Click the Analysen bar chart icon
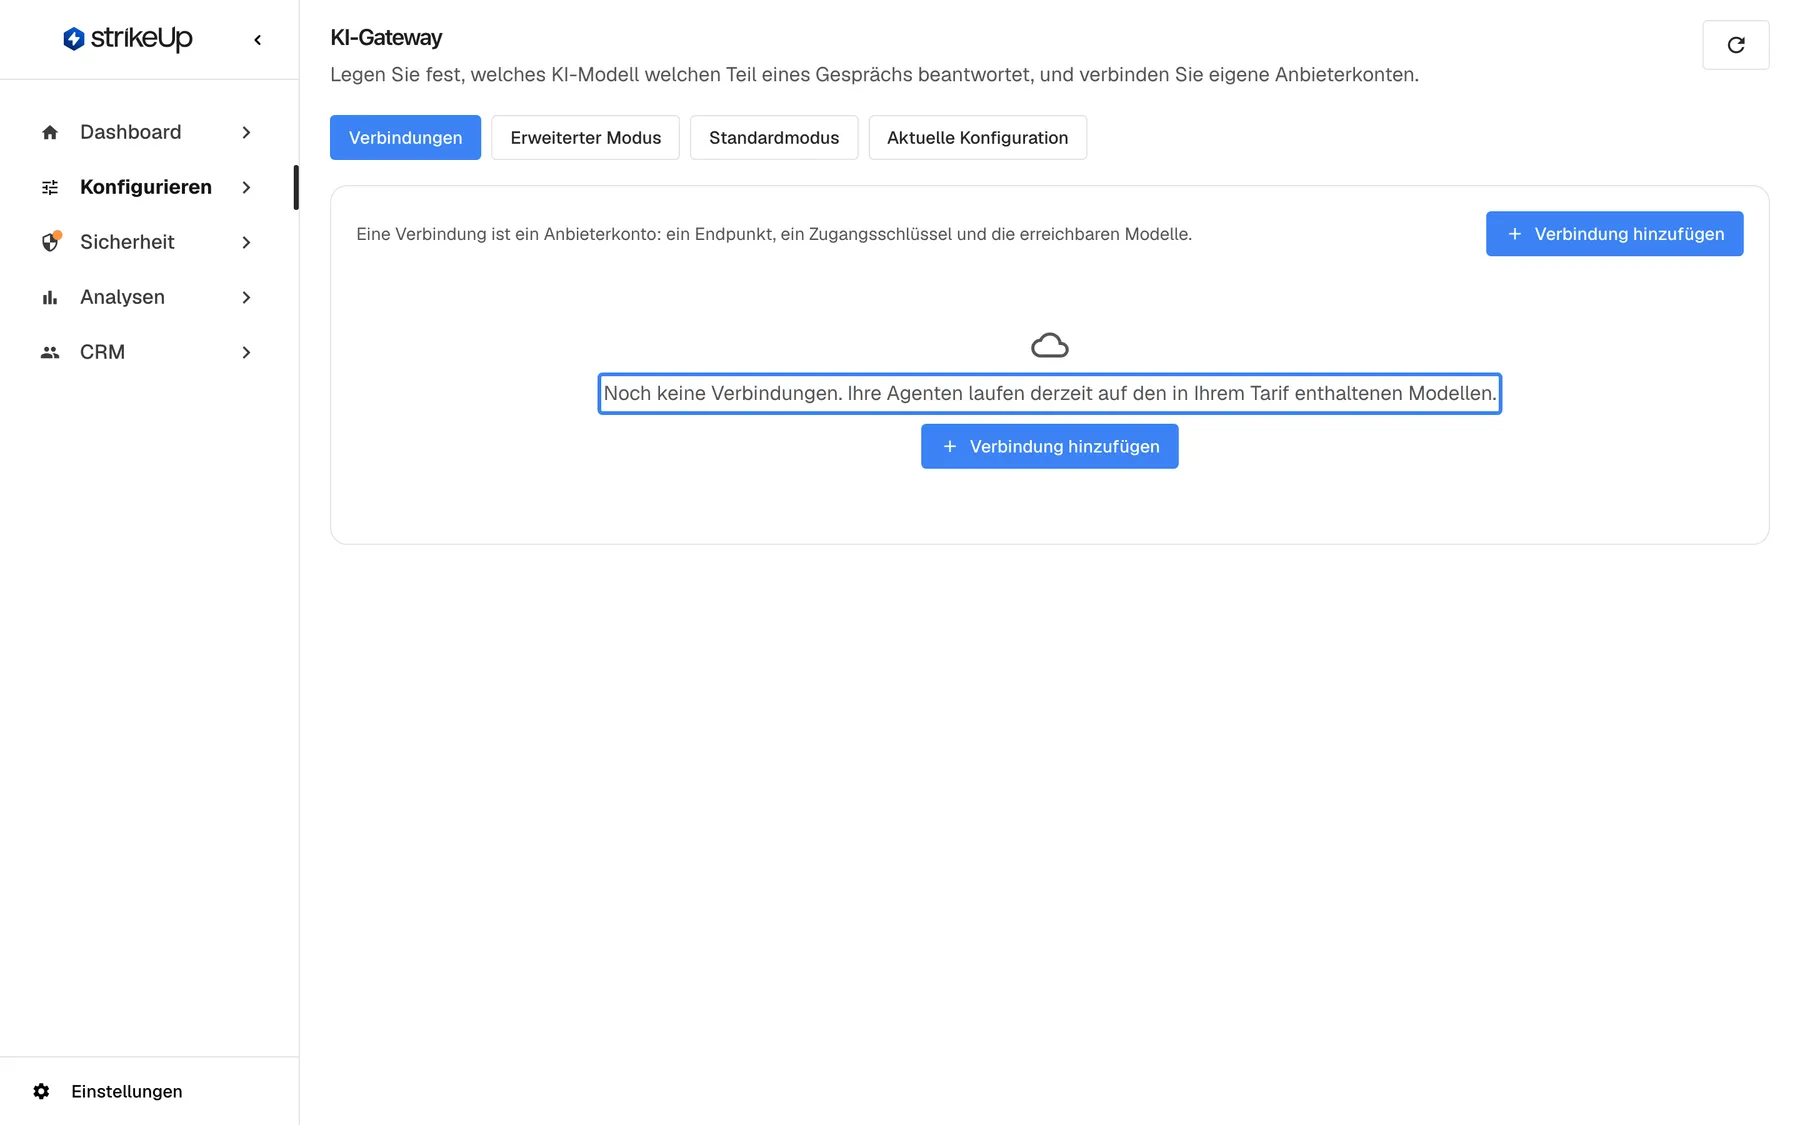1800x1125 pixels. coord(50,297)
